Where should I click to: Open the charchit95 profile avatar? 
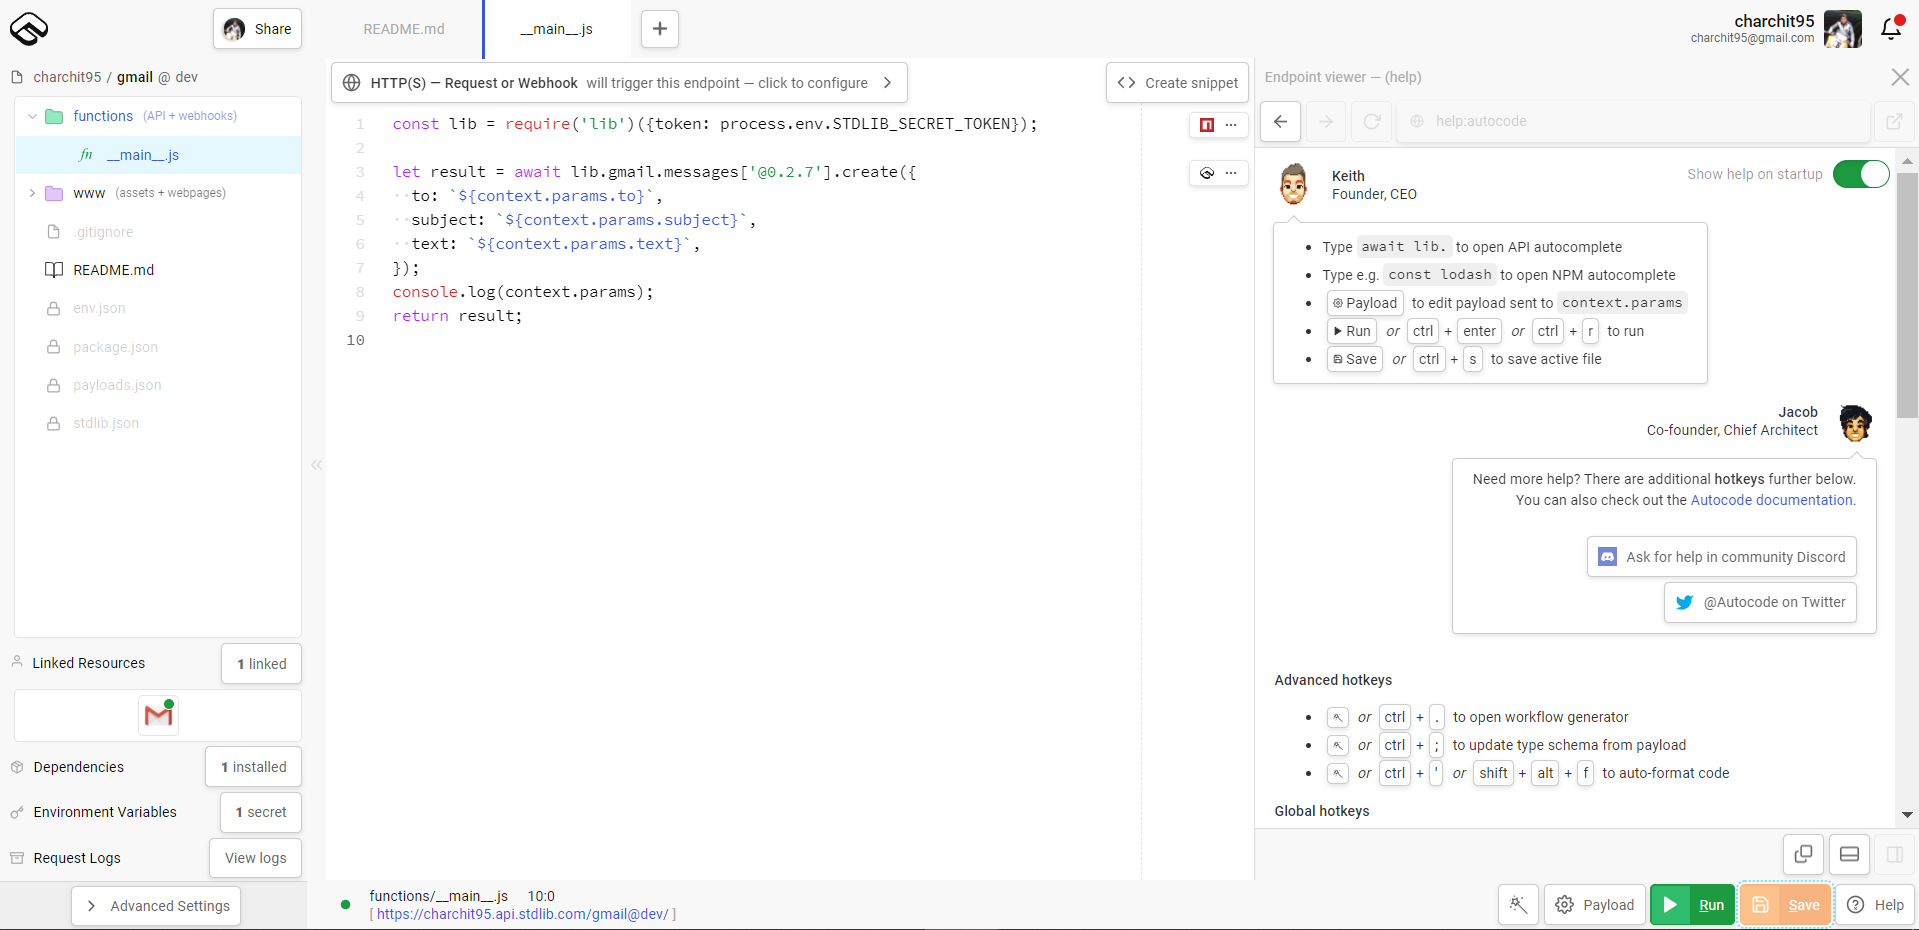(x=1842, y=29)
